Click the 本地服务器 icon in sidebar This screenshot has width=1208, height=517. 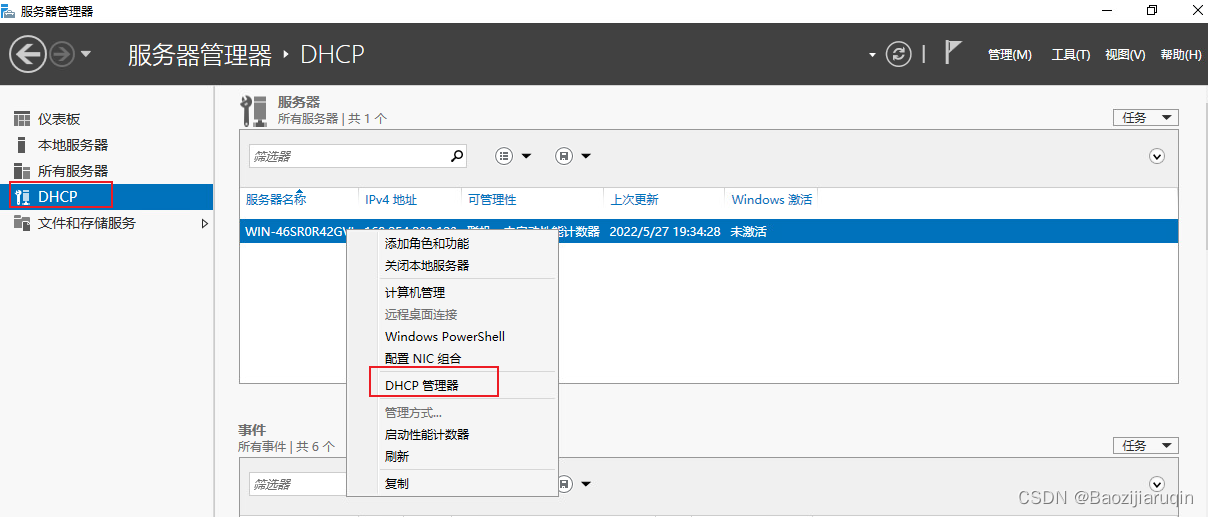21,145
